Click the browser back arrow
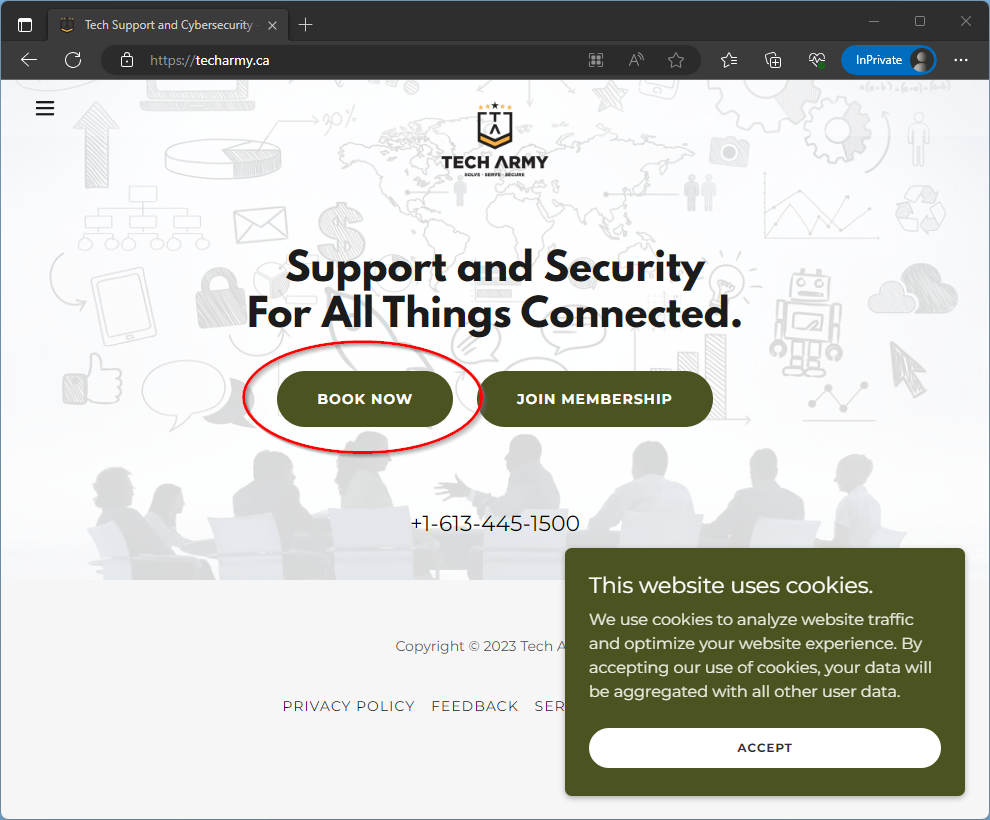Viewport: 990px width, 820px height. [x=29, y=60]
